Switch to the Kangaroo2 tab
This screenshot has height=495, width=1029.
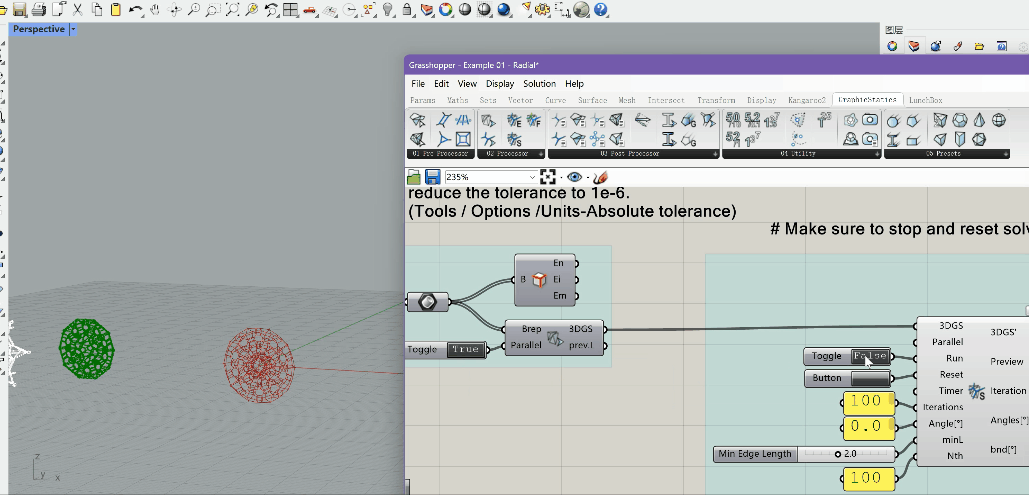pos(807,100)
